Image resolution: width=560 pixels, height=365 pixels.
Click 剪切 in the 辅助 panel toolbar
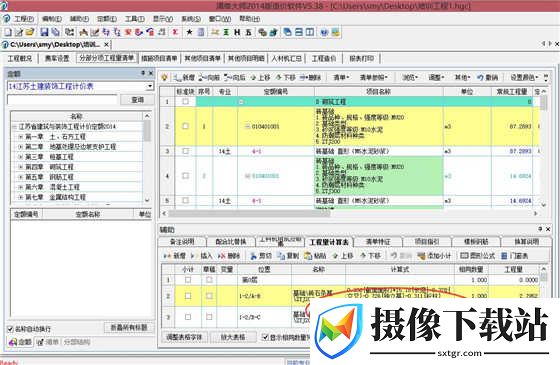point(261,256)
